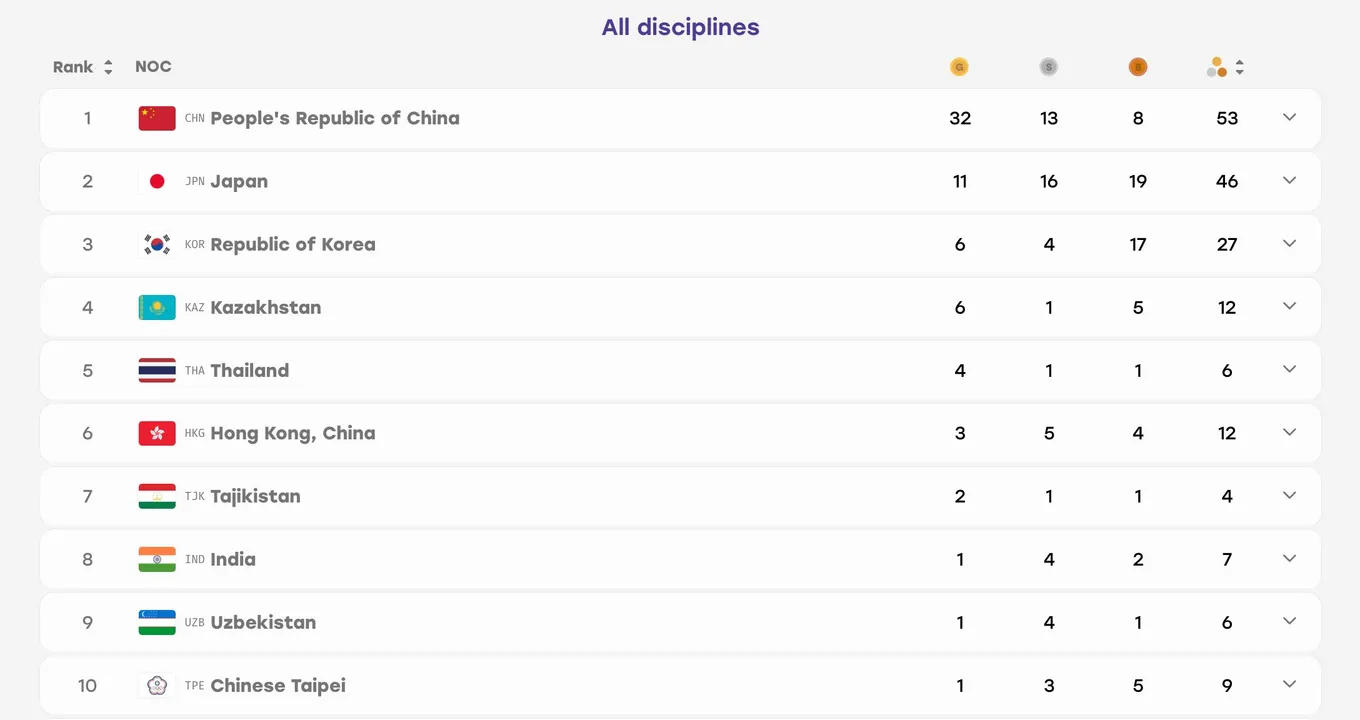The height and width of the screenshot is (720, 1360).
Task: Click the KAZ country code
Action: (195, 307)
